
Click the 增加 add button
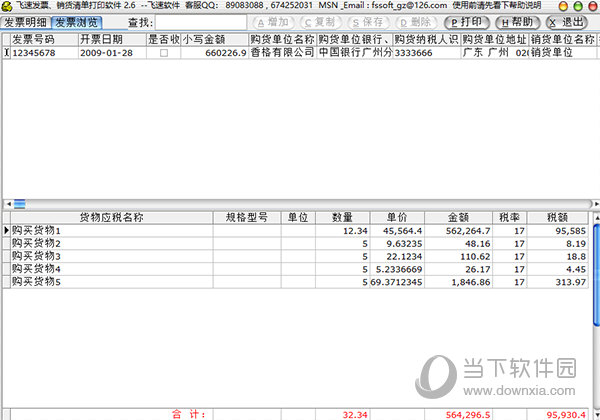[274, 23]
